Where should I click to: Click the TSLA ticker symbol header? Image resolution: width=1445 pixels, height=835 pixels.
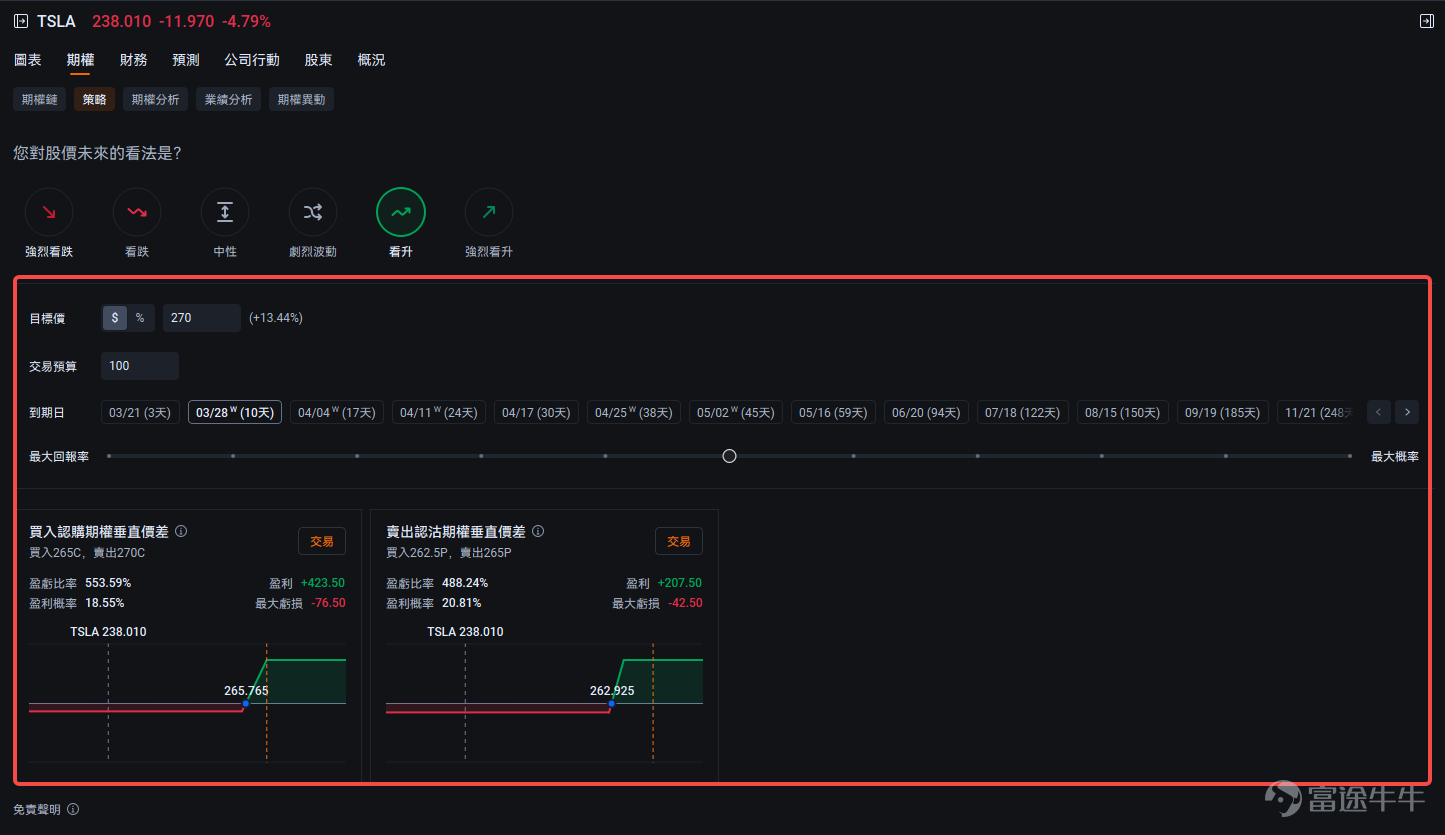coord(56,21)
